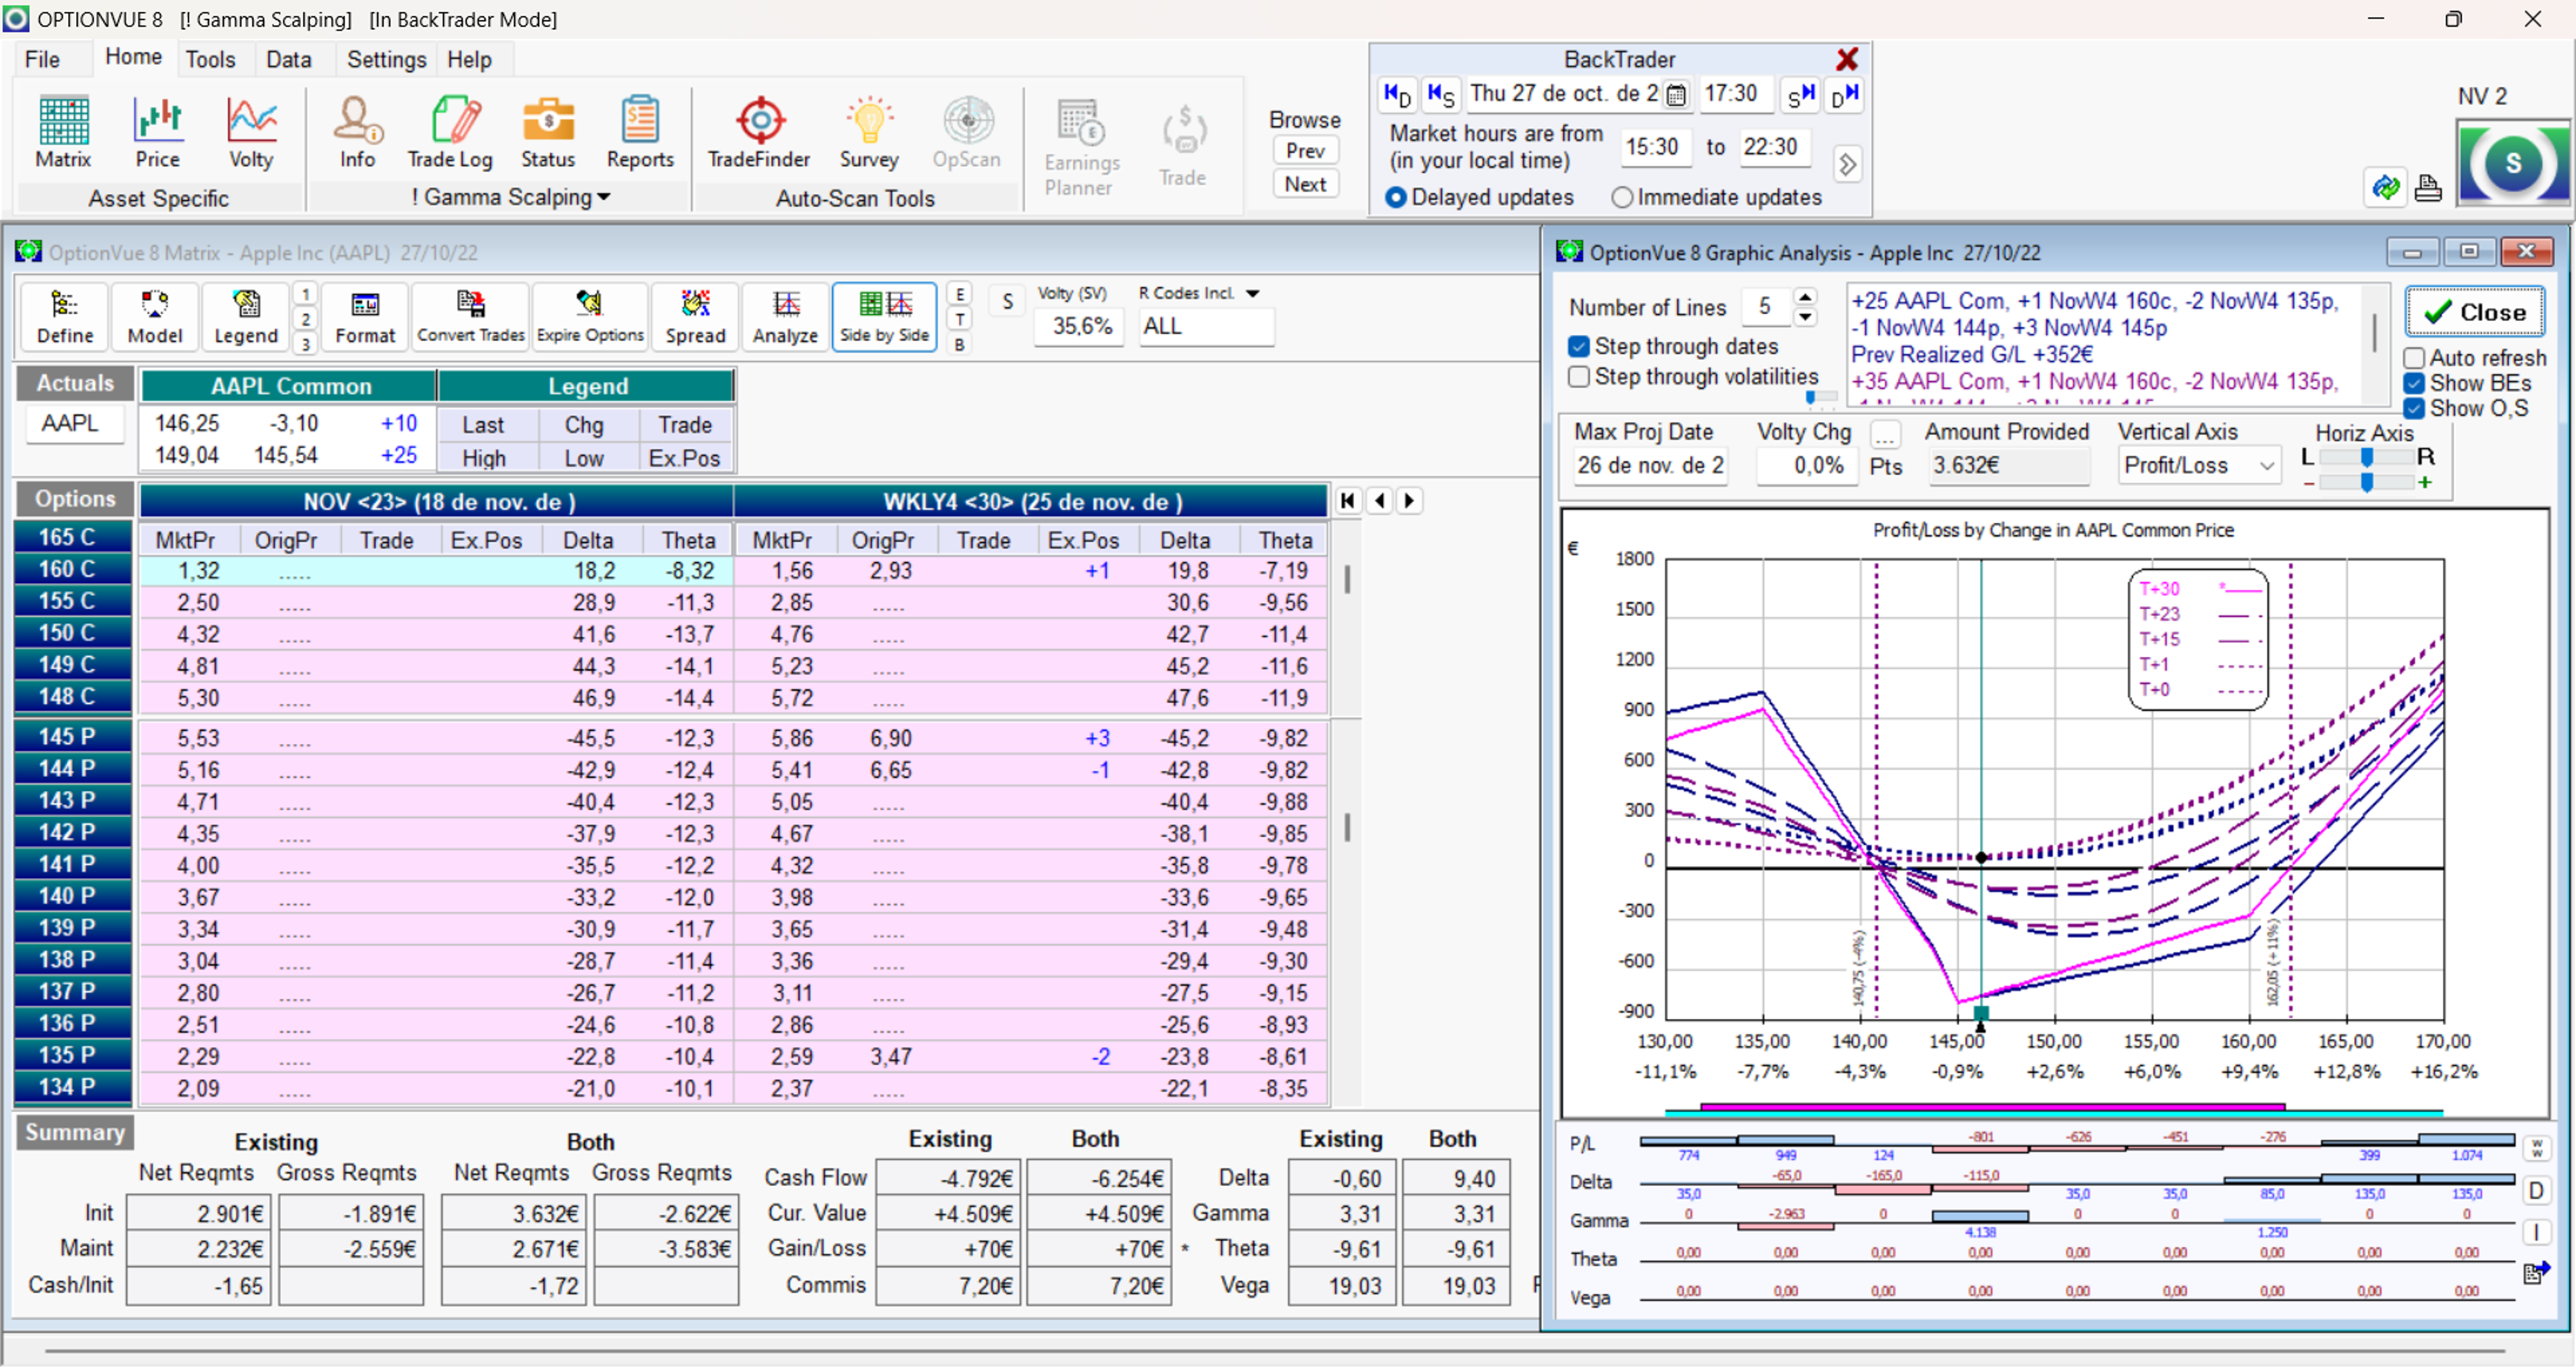2576x1368 pixels.
Task: Adjust the Horiz Axis L-R slider
Action: pyautogui.click(x=2366, y=457)
